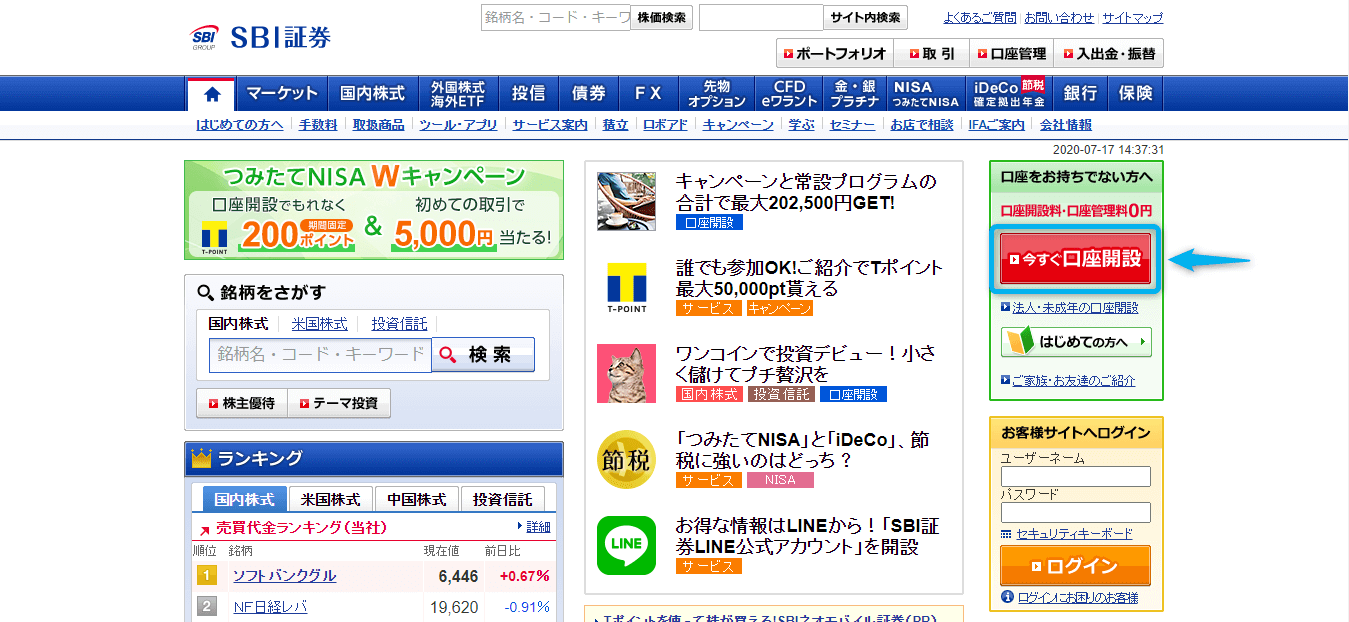Select the 米国株式 ranking tab
The image size is (1349, 622).
coord(330,499)
